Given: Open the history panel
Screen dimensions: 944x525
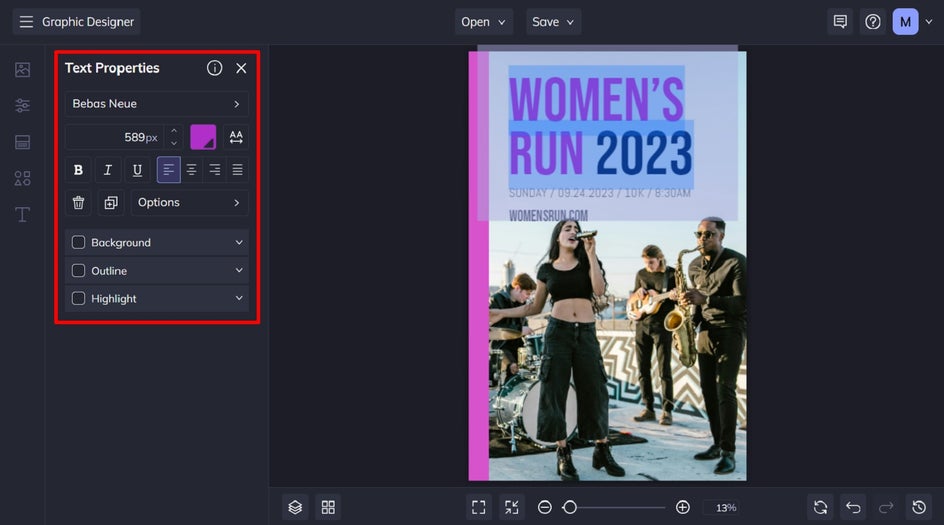Looking at the screenshot, I should (919, 507).
